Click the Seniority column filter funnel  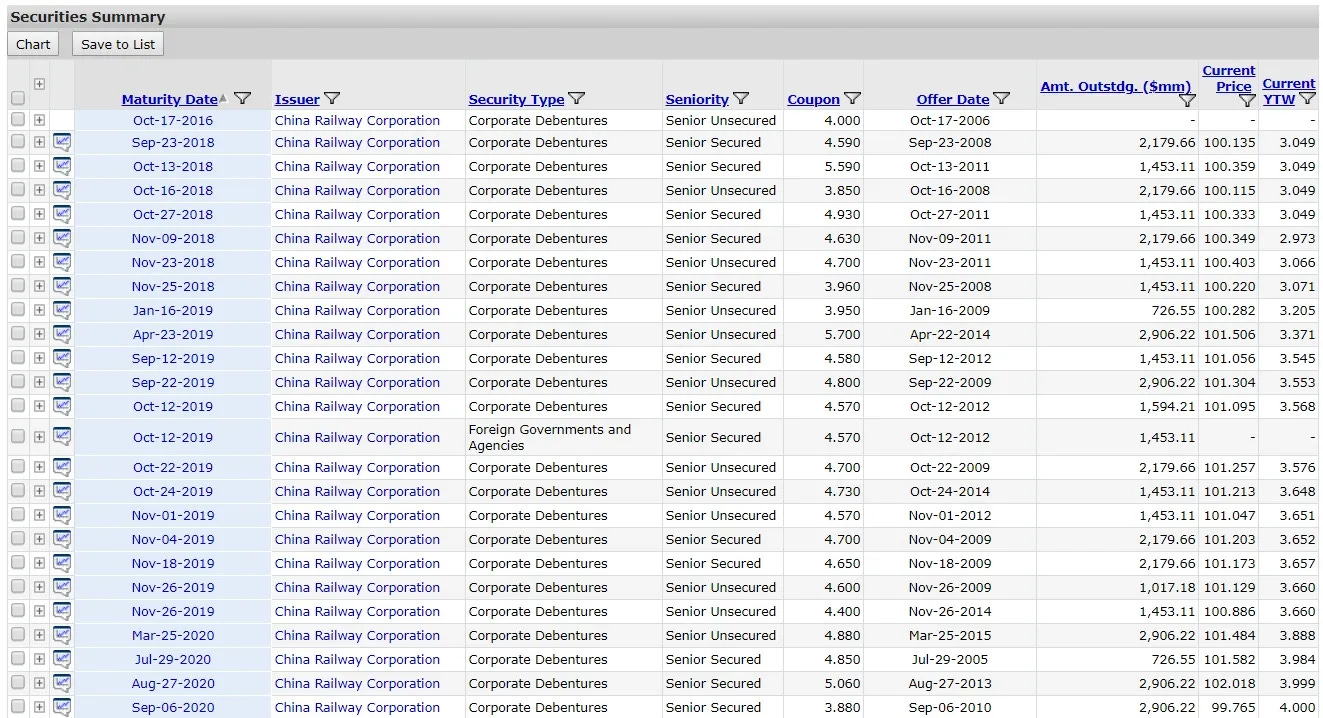pyautogui.click(x=741, y=98)
